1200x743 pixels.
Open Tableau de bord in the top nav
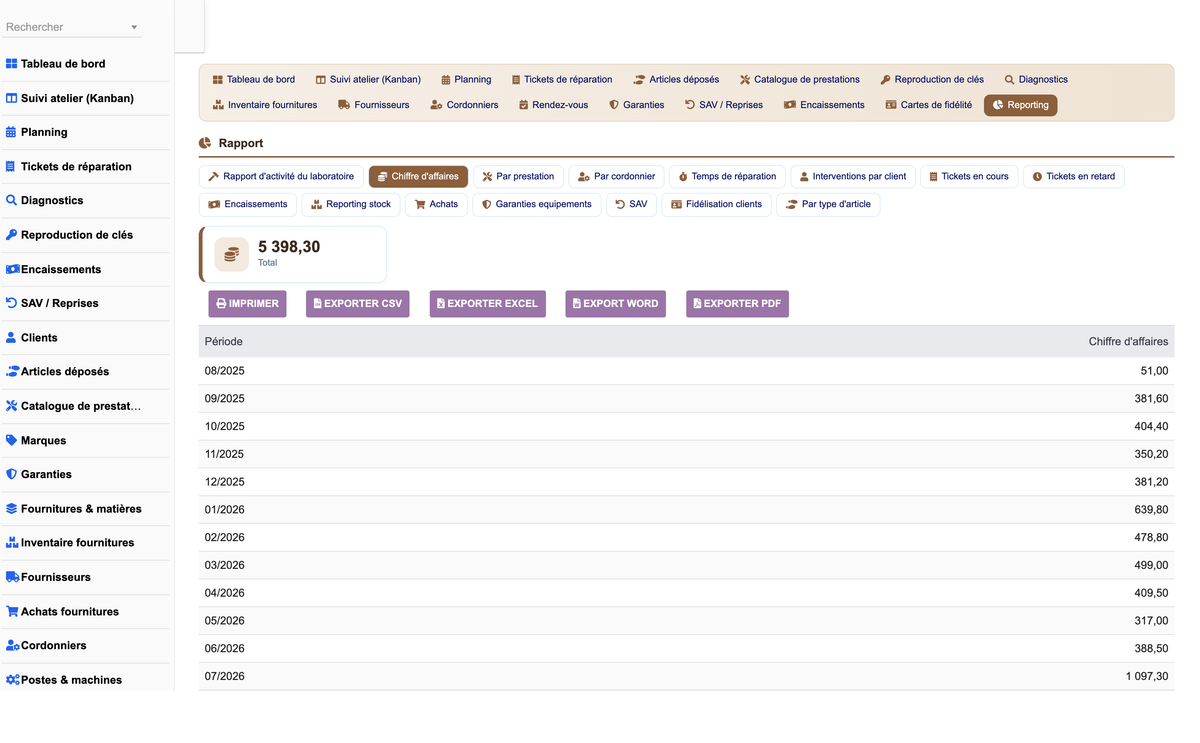(253, 79)
